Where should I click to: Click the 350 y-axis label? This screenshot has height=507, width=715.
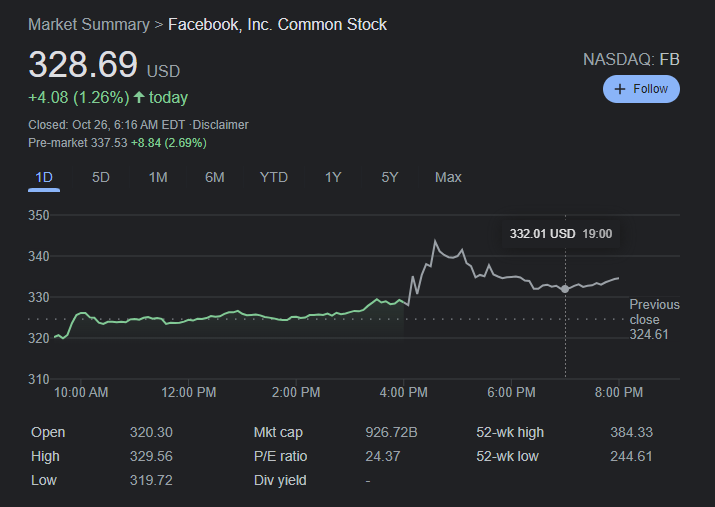(x=39, y=215)
